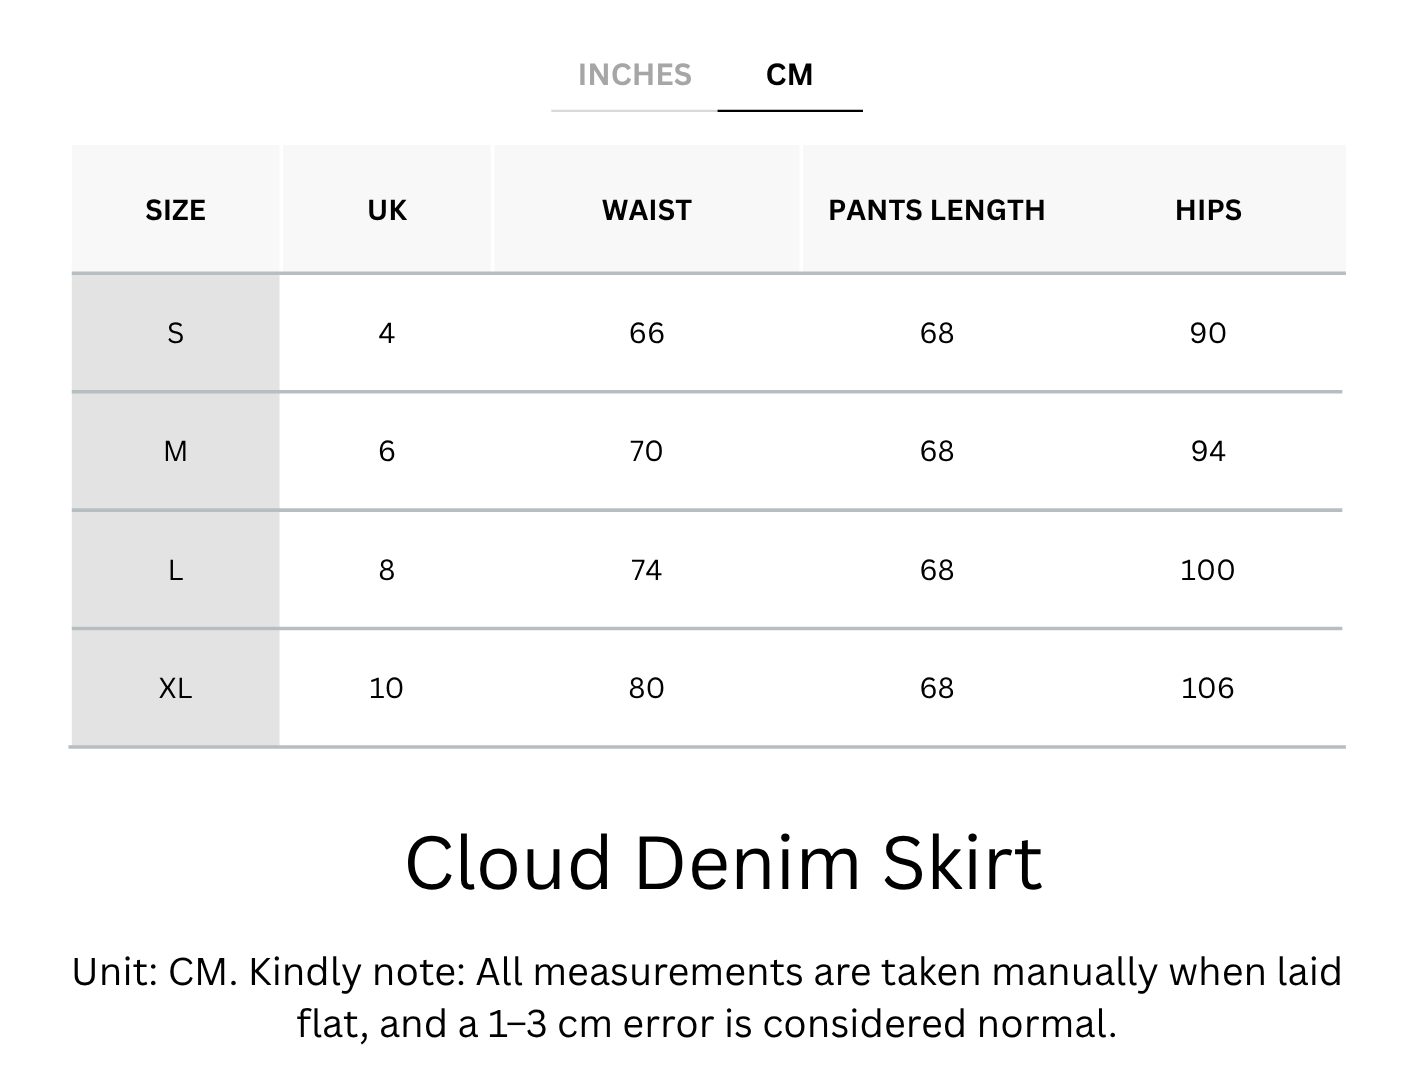Click the waist value 80 cell

[x=646, y=688]
